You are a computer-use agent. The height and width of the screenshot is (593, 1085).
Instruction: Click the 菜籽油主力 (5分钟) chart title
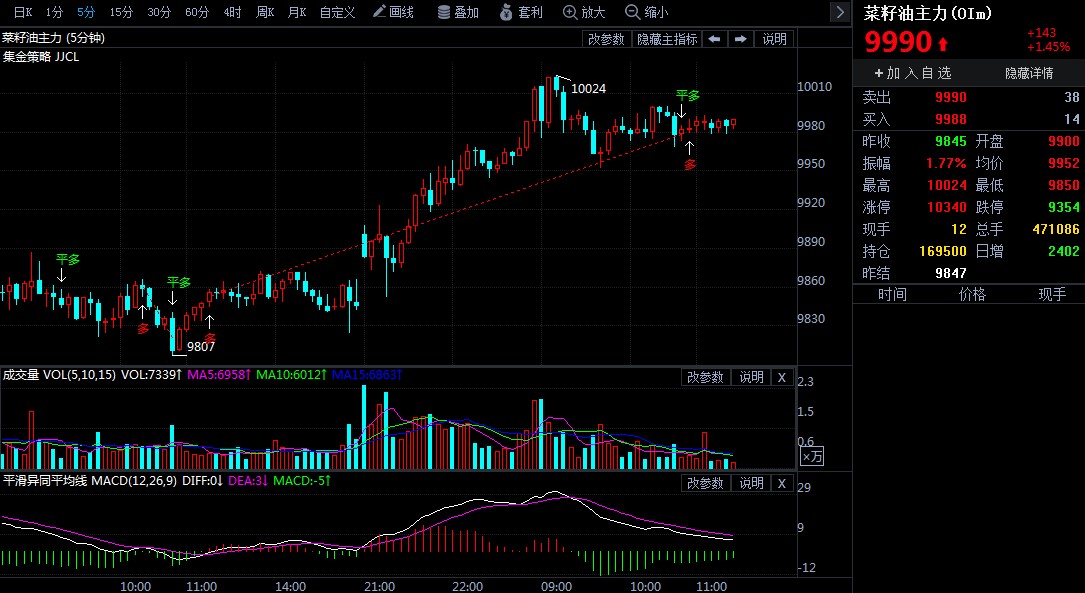pyautogui.click(x=53, y=38)
